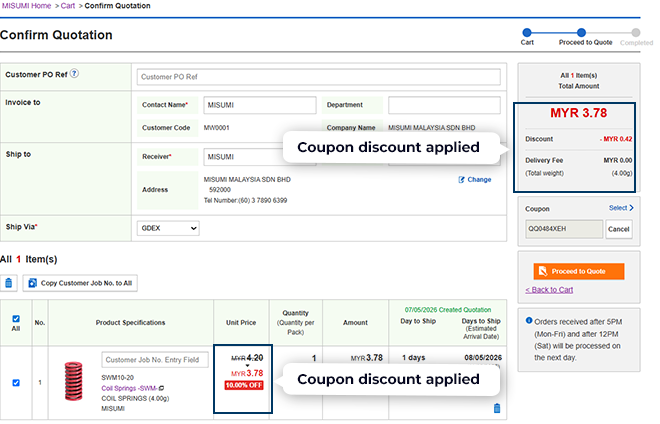Viewport: 660px width, 424px height.
Task: Click the Delivery Fee MYR 0.00 value
Action: (x=617, y=160)
